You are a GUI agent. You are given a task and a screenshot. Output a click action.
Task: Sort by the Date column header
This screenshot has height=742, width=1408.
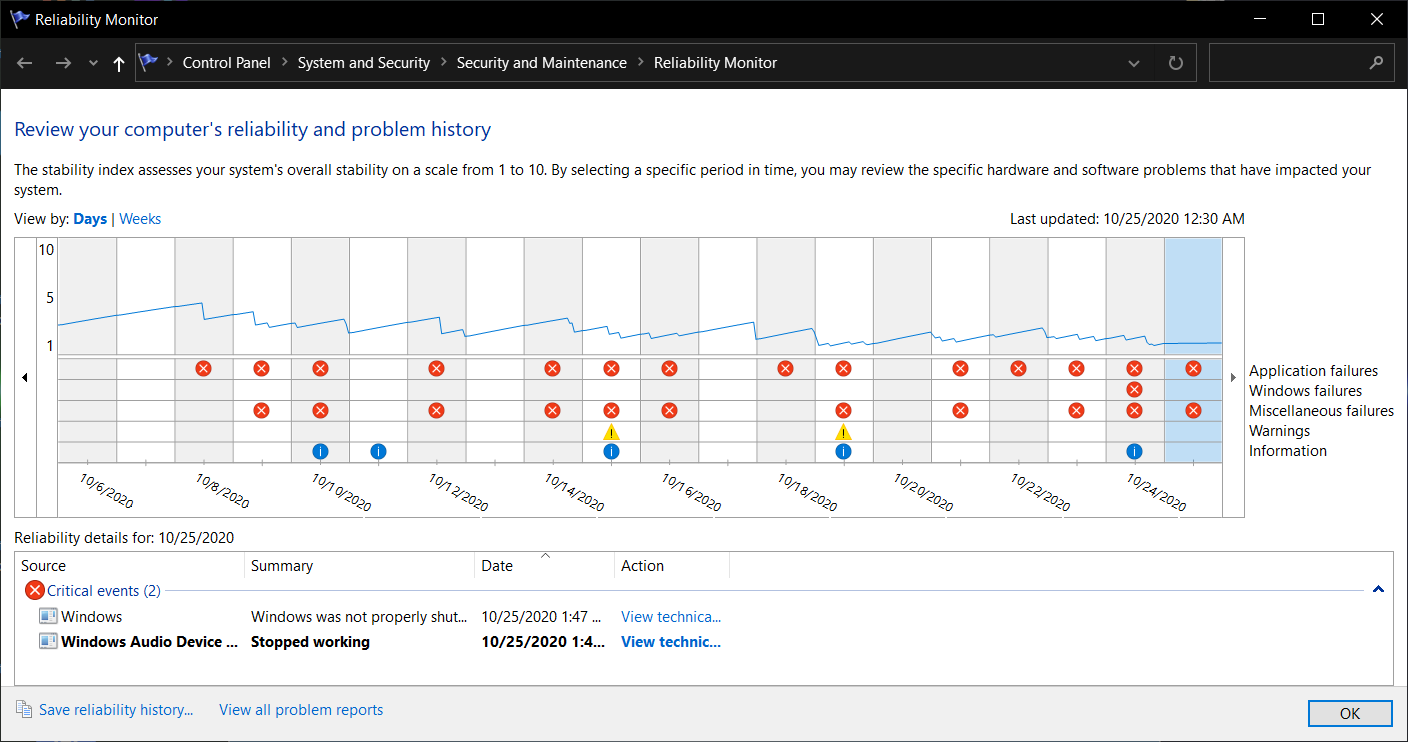click(x=545, y=565)
